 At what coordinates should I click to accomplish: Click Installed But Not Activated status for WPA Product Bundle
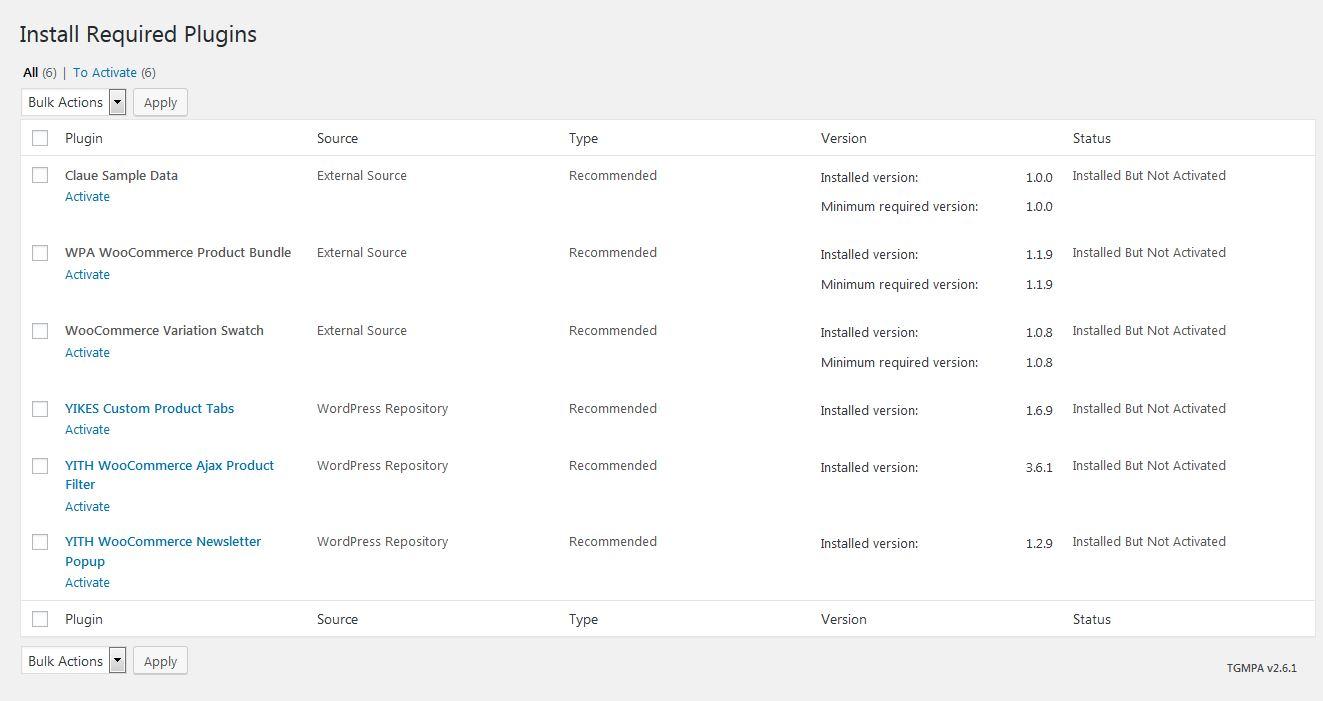click(x=1149, y=252)
